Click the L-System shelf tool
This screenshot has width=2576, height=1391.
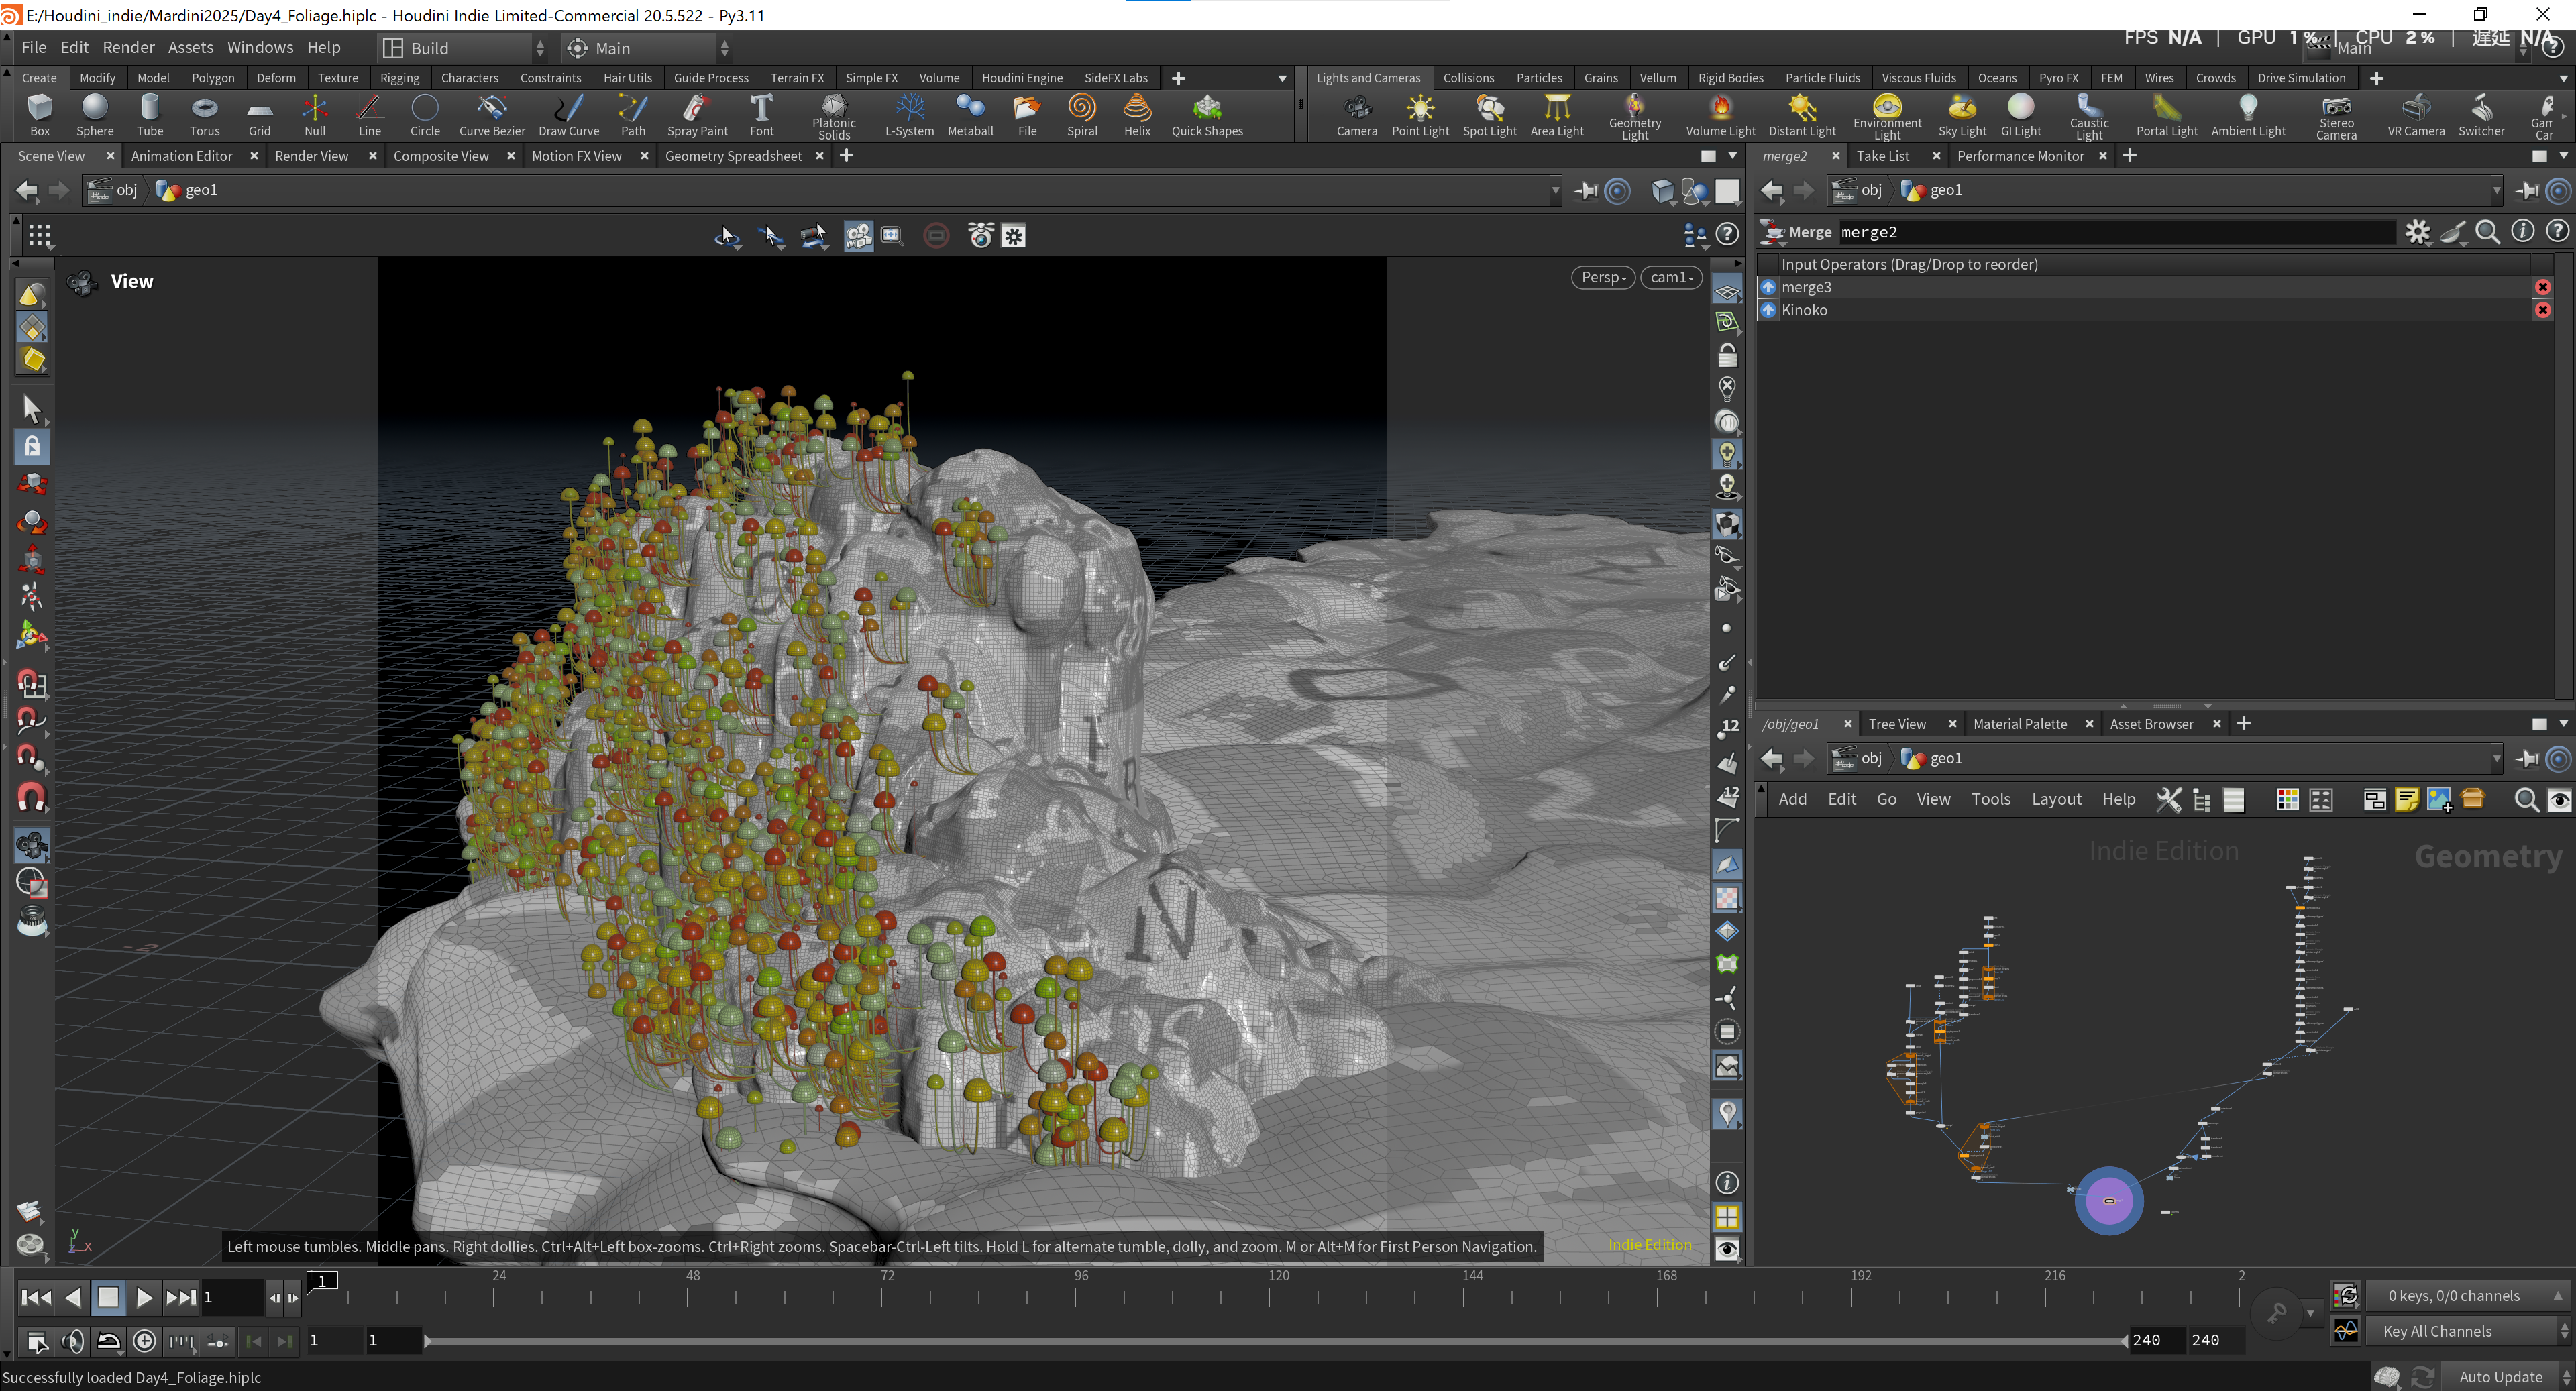[x=909, y=115]
